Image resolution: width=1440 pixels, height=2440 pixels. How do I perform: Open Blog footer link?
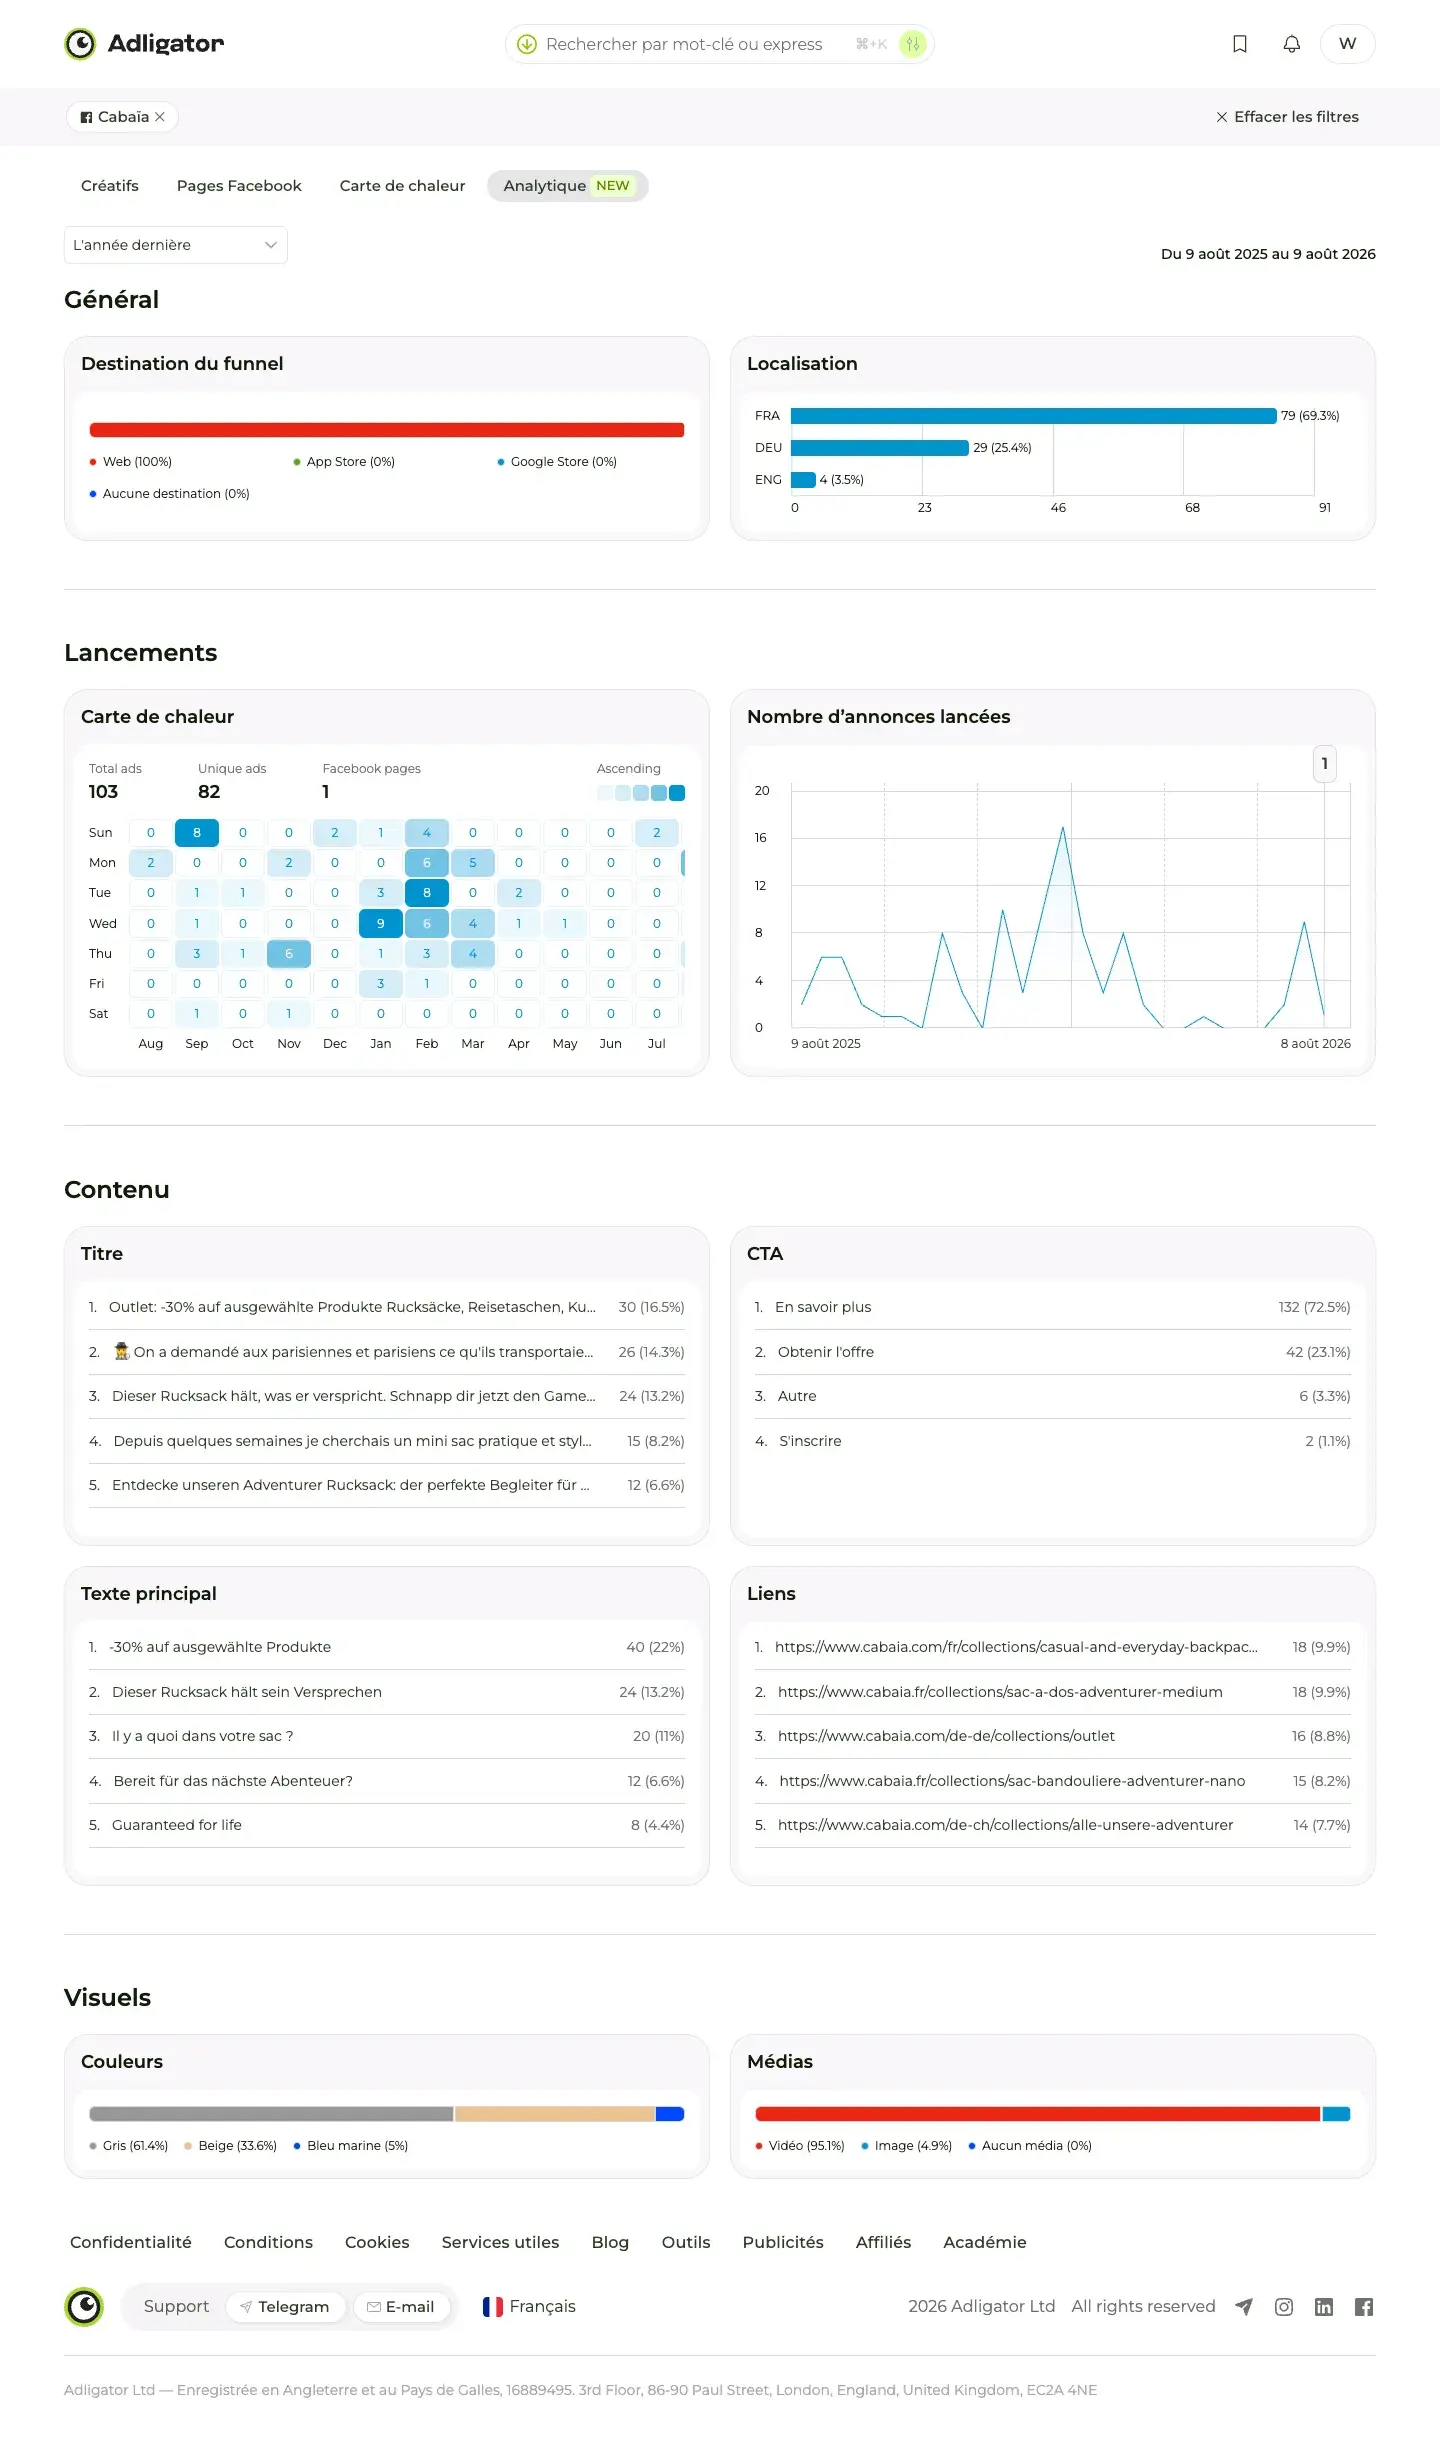click(610, 2242)
